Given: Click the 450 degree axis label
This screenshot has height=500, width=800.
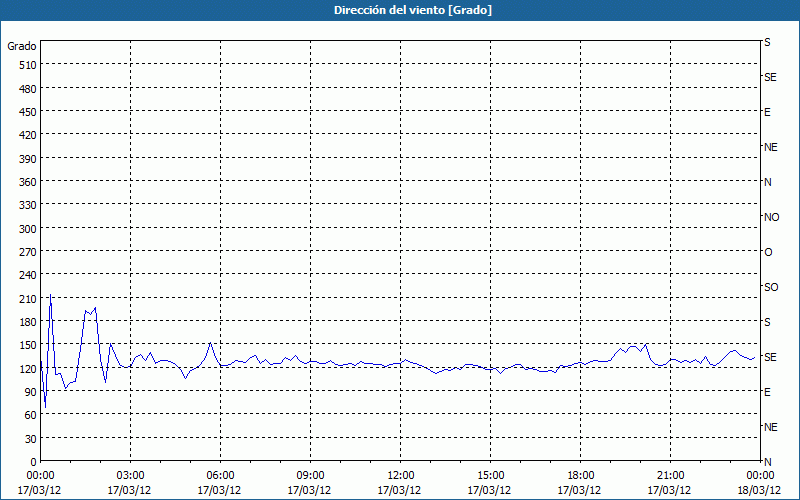Looking at the screenshot, I should coord(28,112).
